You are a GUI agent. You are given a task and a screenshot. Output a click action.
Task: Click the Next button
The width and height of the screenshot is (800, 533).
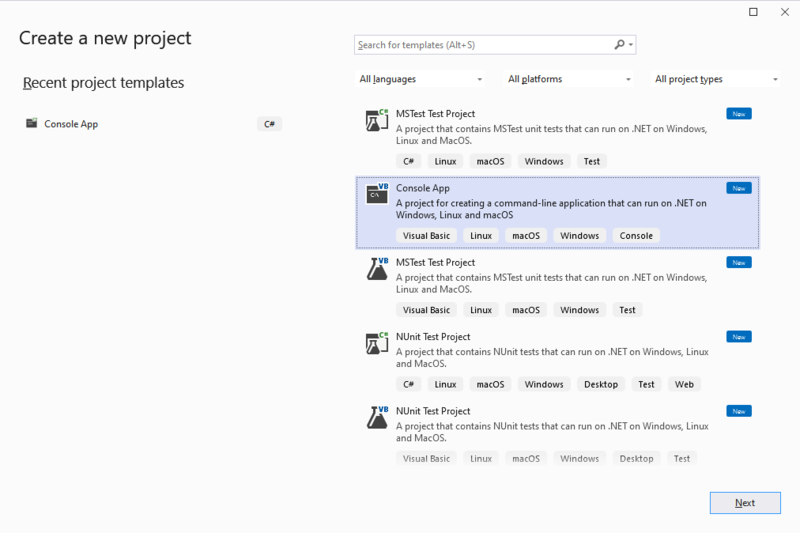[745, 503]
